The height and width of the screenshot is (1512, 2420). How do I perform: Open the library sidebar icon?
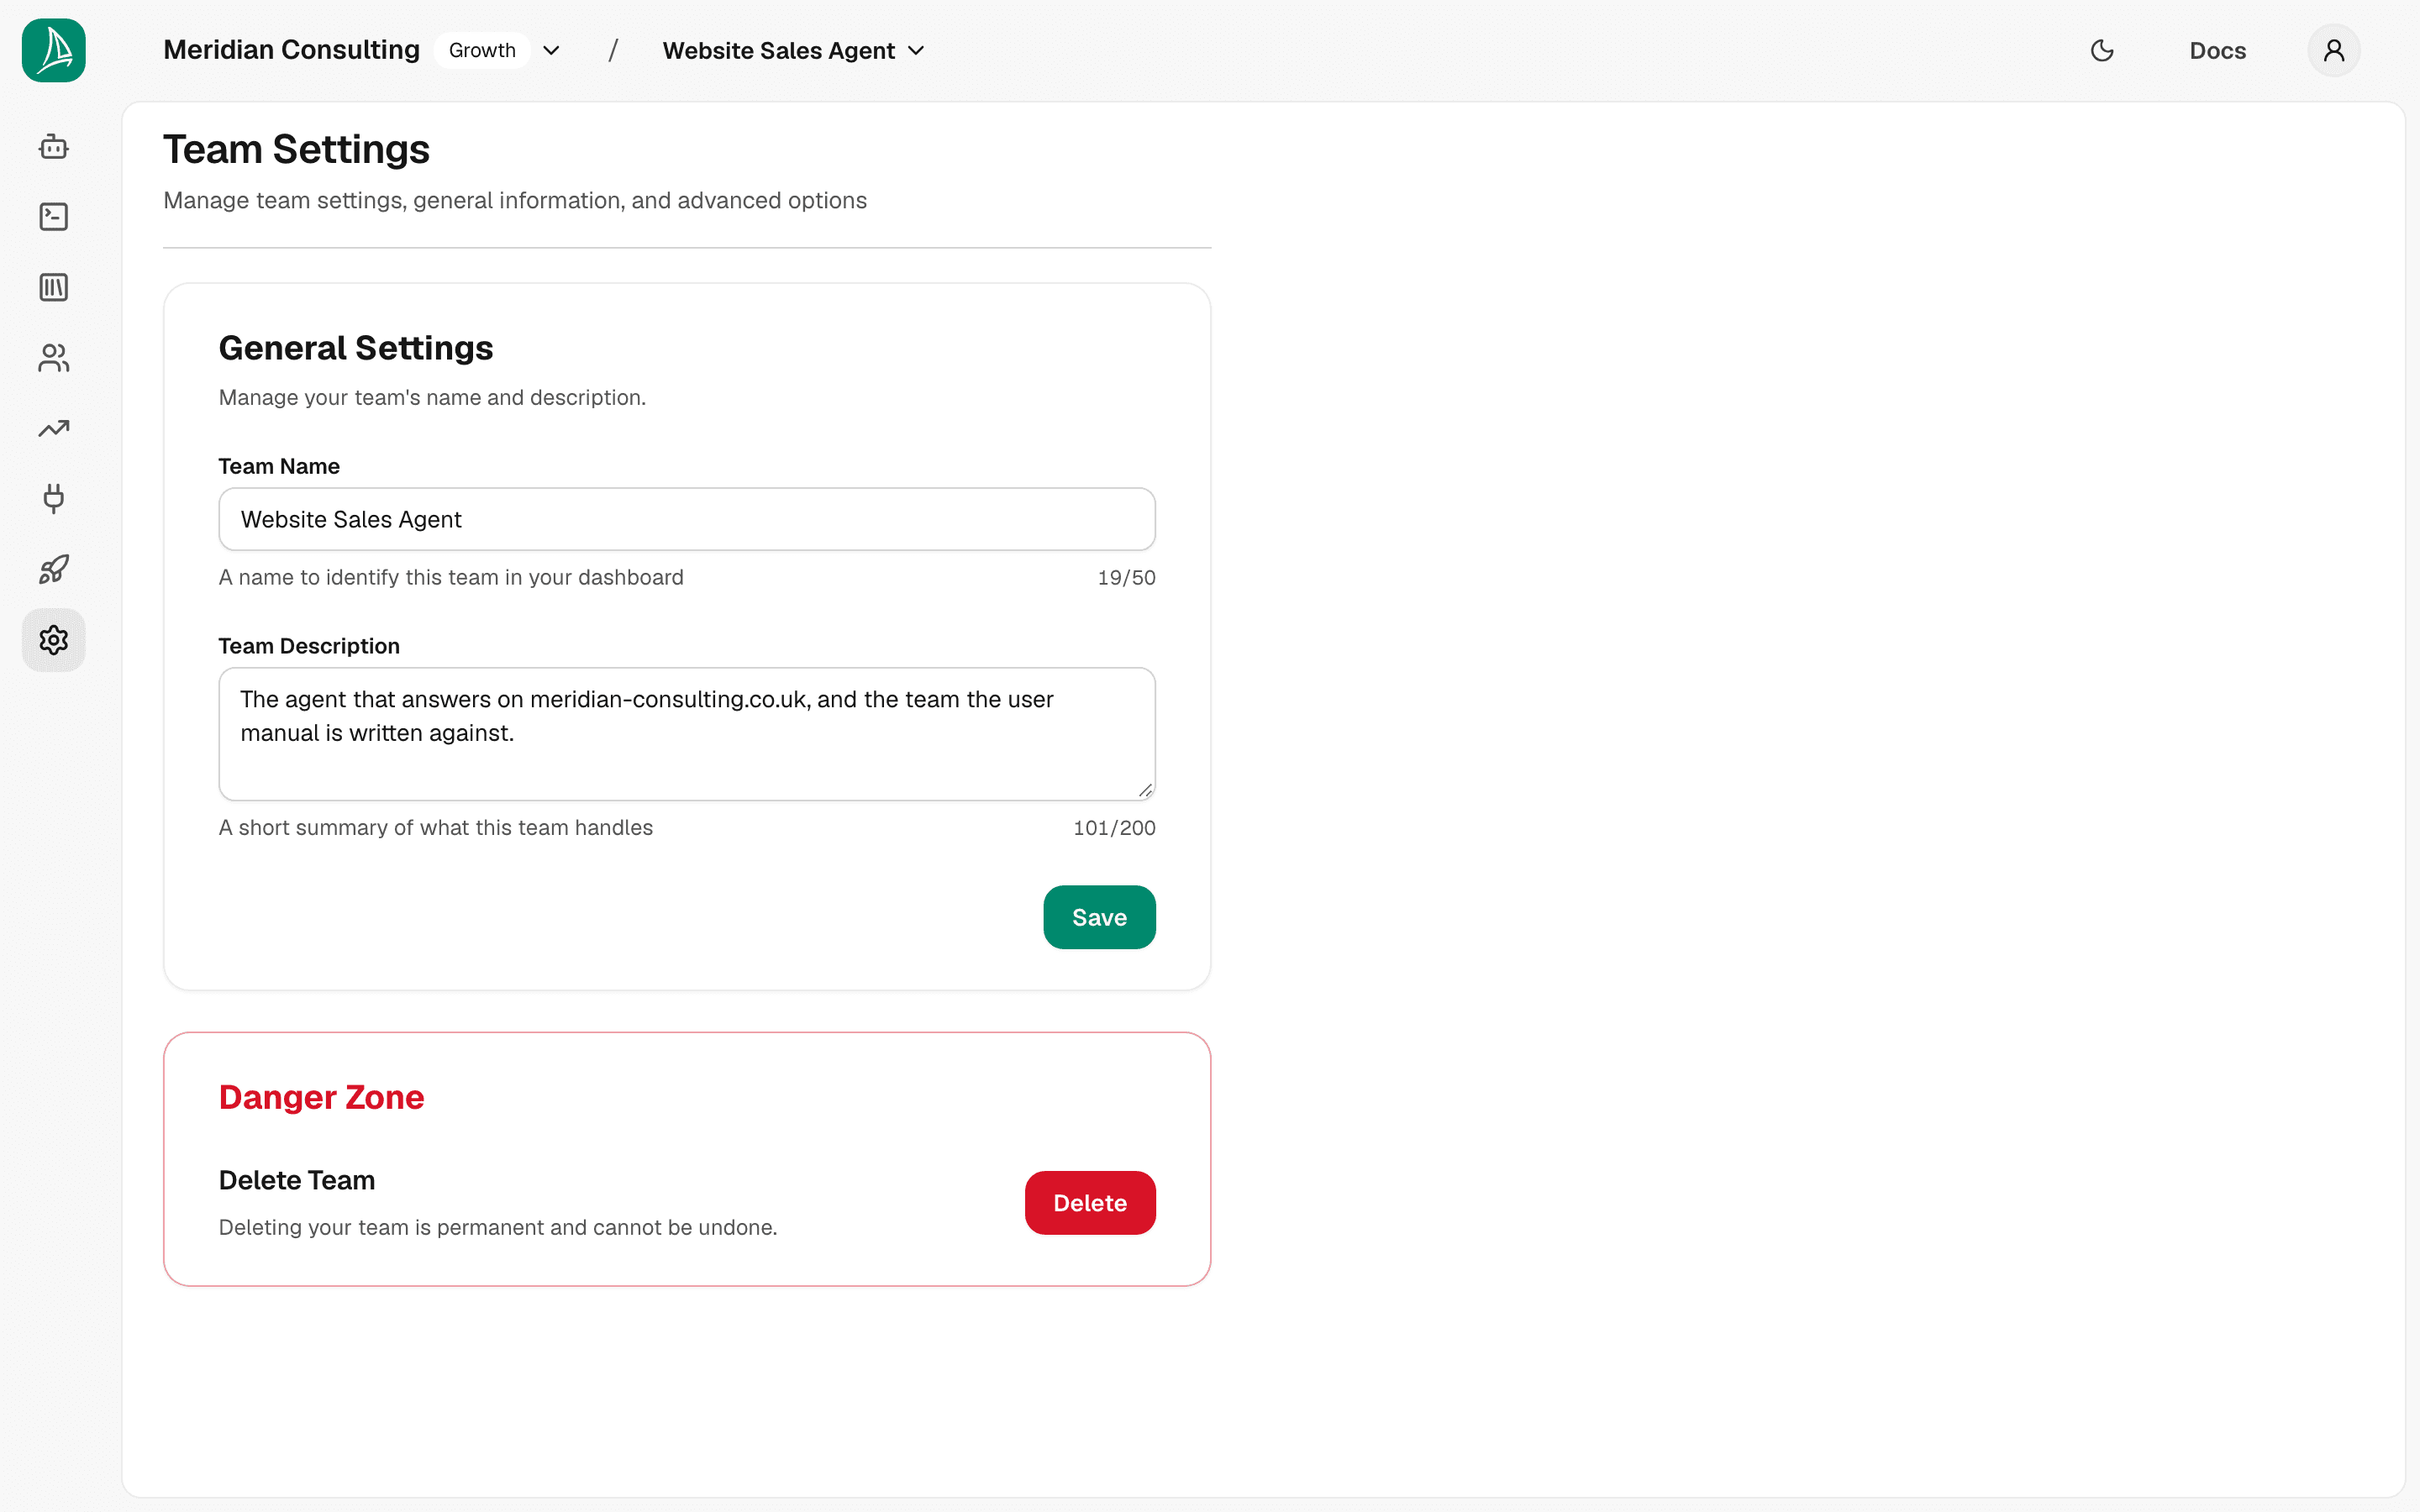point(54,288)
